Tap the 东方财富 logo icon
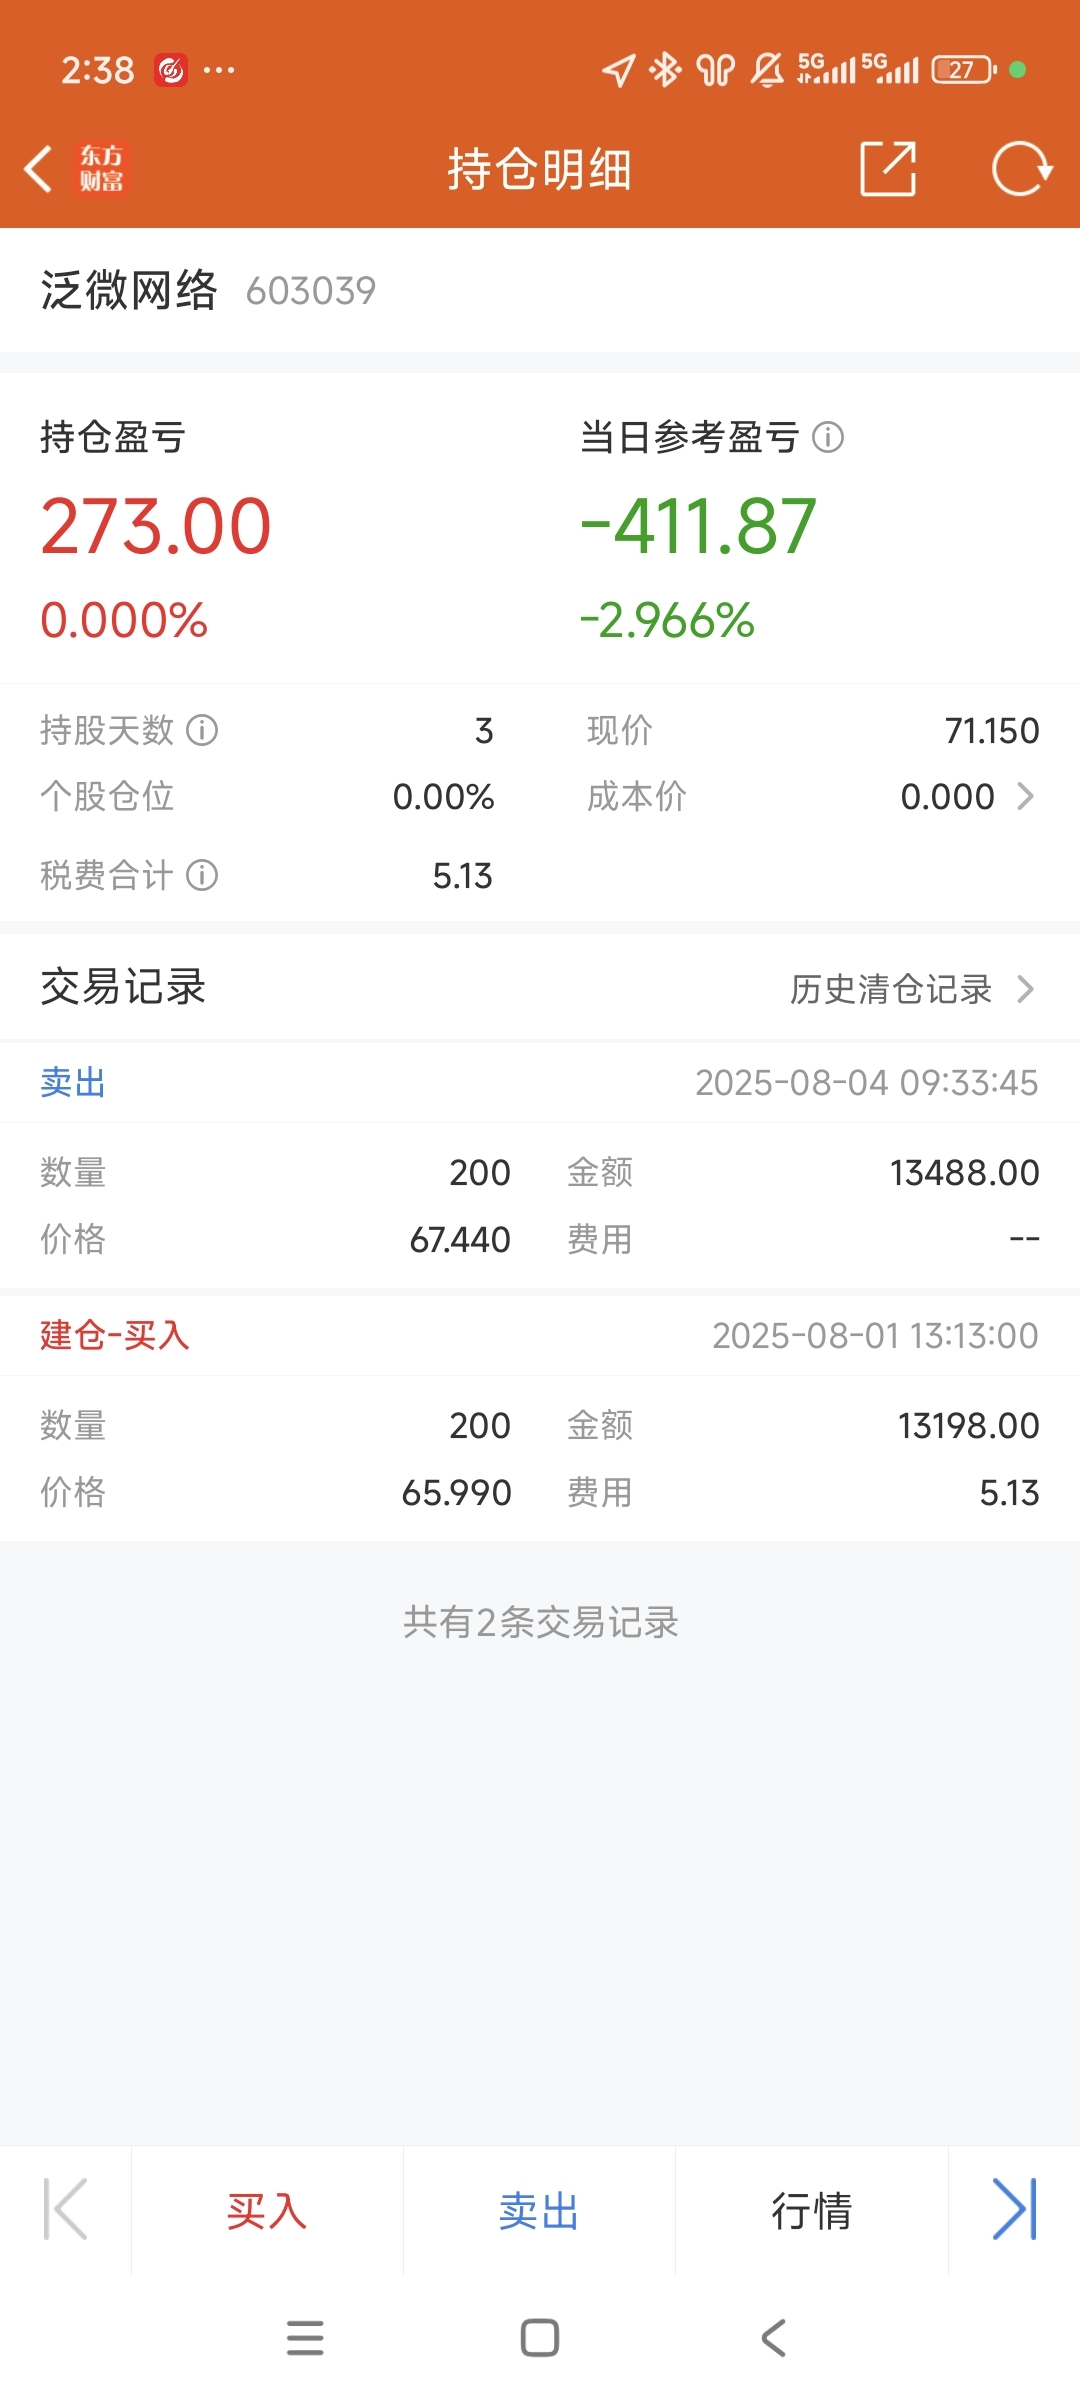The image size is (1080, 2400). pos(102,168)
